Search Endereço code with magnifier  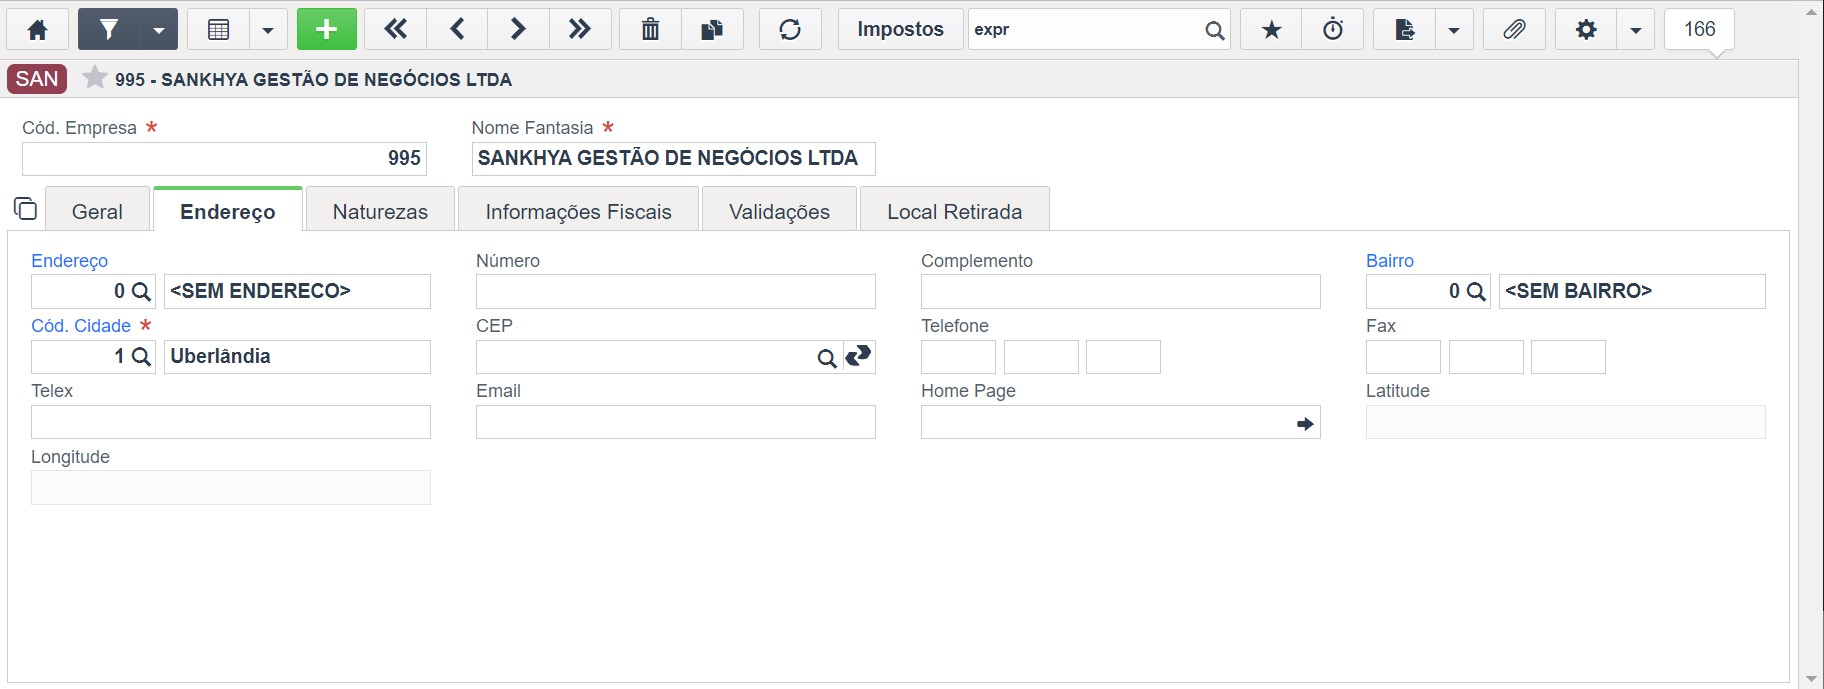[142, 292]
